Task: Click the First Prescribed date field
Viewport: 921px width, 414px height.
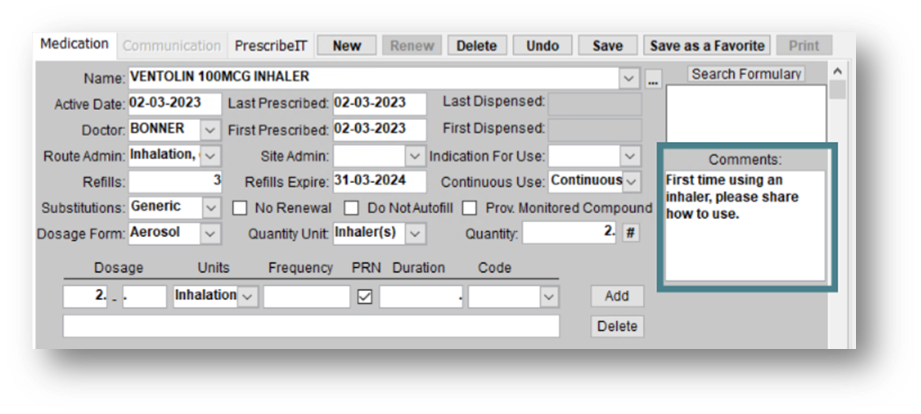Action: [379, 130]
